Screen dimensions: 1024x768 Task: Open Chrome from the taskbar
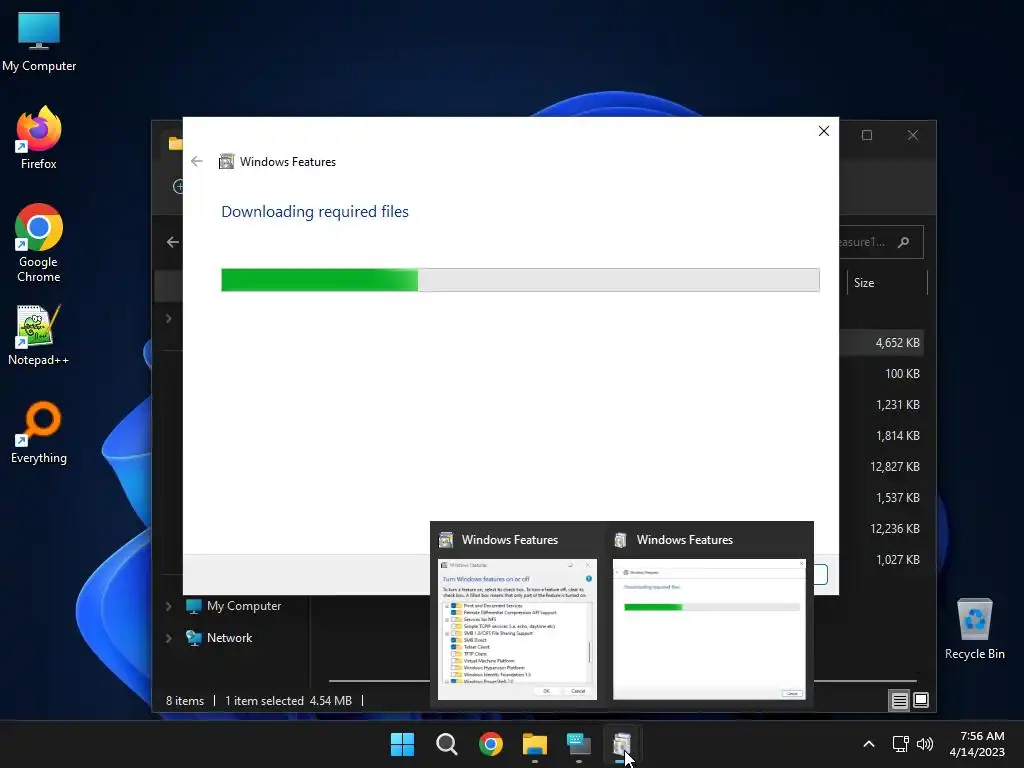pyautogui.click(x=490, y=744)
